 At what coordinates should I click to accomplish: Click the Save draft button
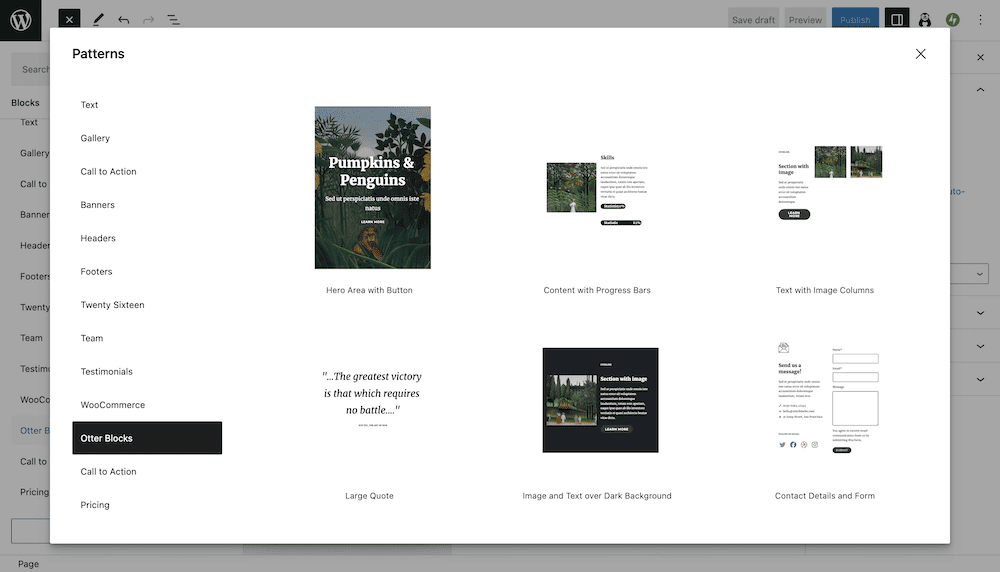(x=753, y=20)
